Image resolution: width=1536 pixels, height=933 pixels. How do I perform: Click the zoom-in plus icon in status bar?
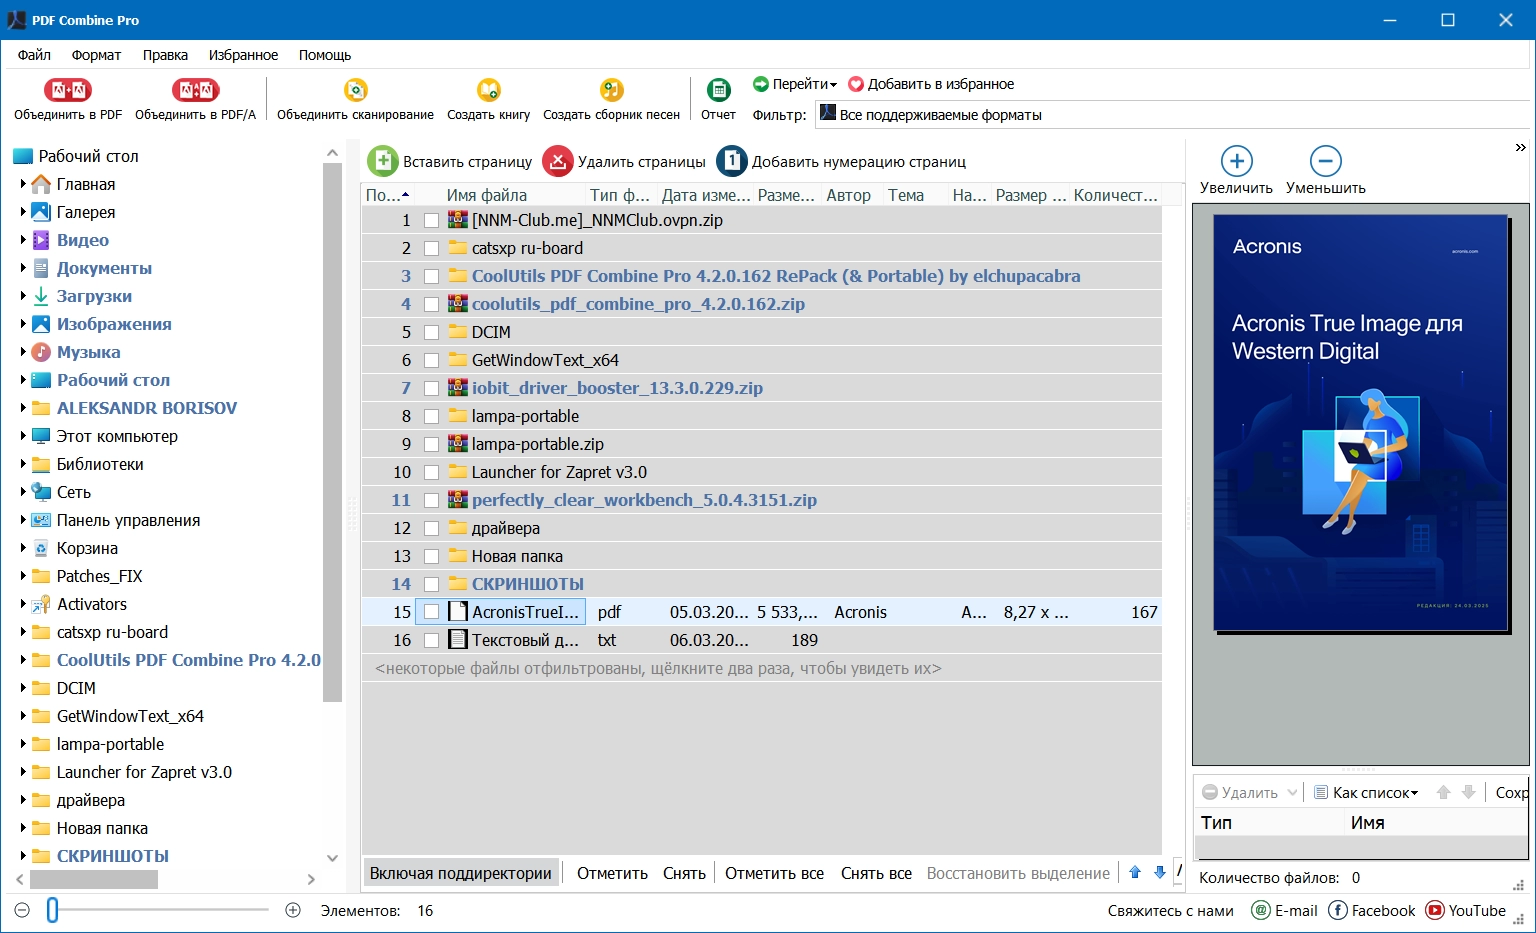click(x=293, y=910)
